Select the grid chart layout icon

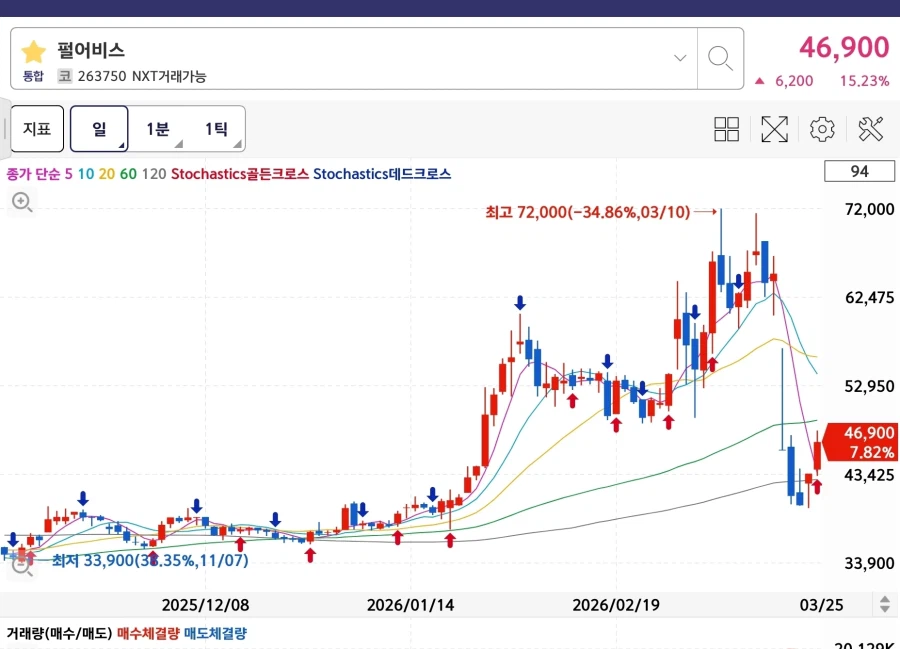pos(727,128)
